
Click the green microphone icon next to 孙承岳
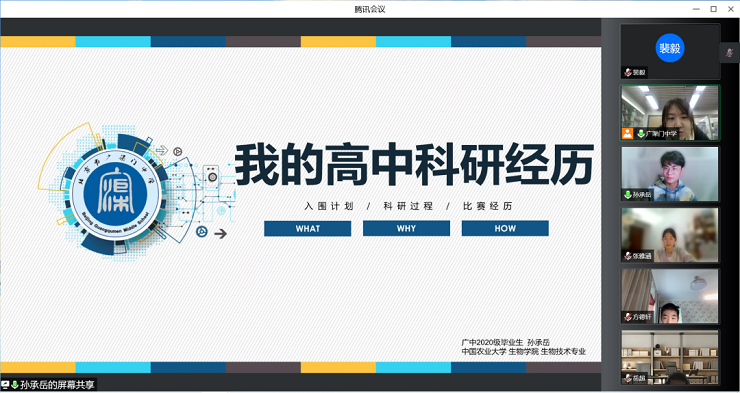(x=628, y=195)
